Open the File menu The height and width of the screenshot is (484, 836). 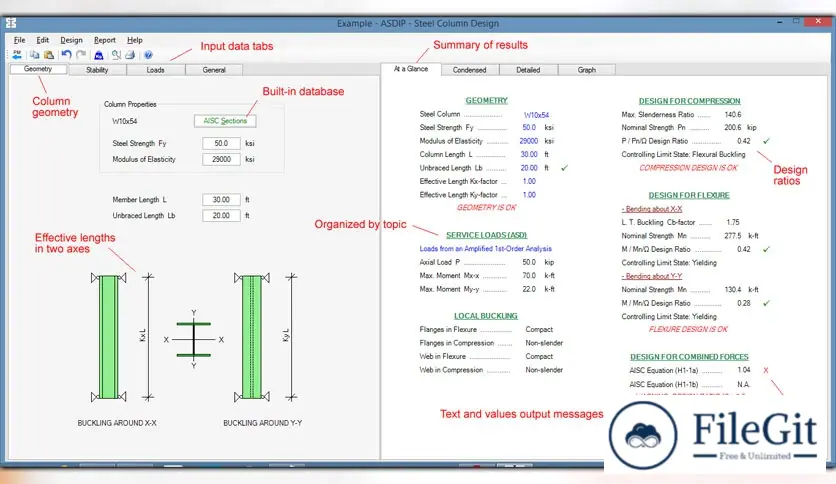point(19,40)
